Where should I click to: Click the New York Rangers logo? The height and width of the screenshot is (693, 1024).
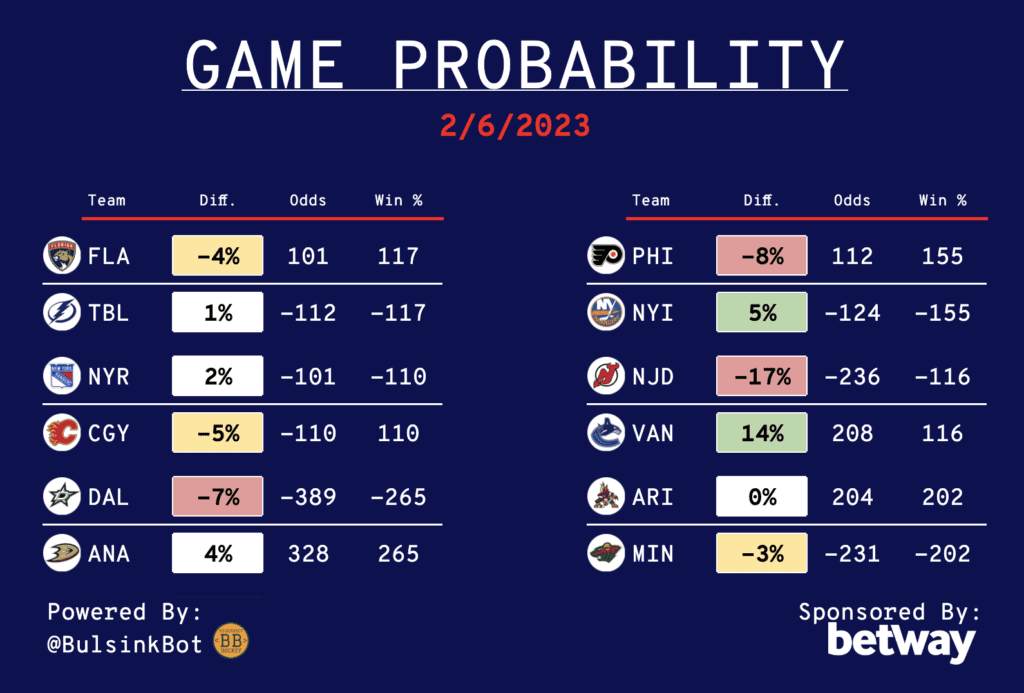coord(61,376)
